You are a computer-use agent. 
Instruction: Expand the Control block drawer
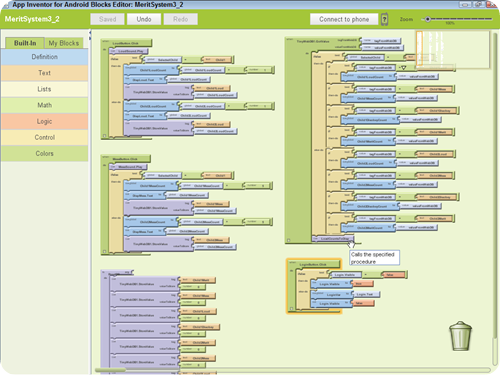45,137
